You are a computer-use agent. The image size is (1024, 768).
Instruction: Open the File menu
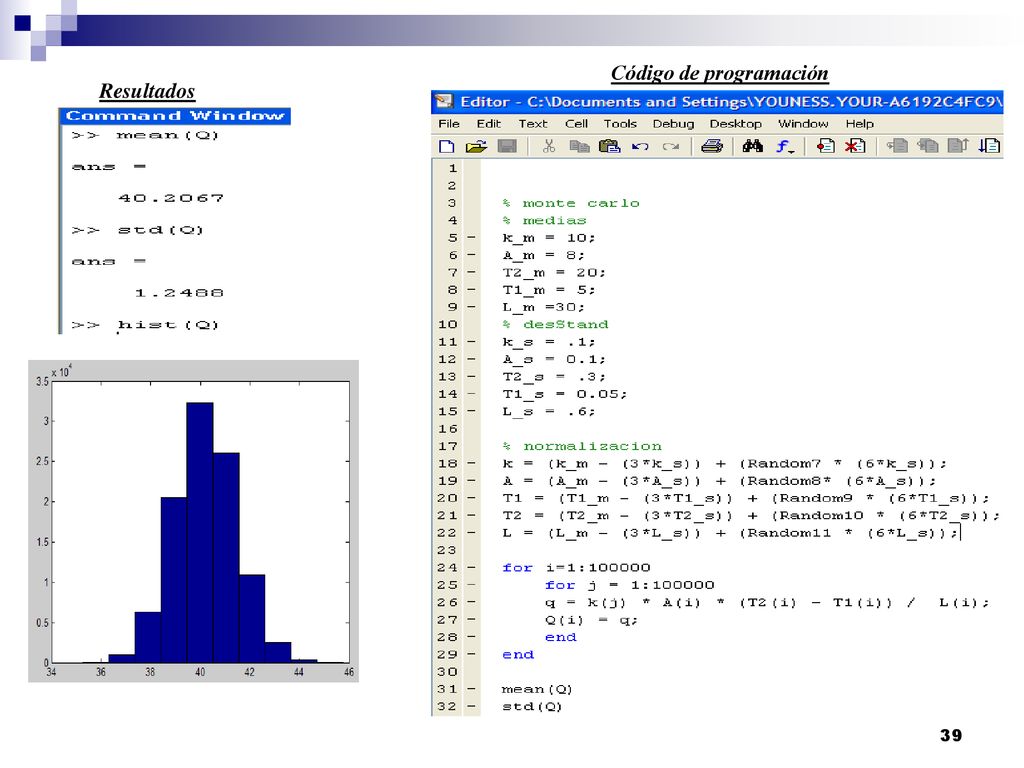(x=449, y=123)
